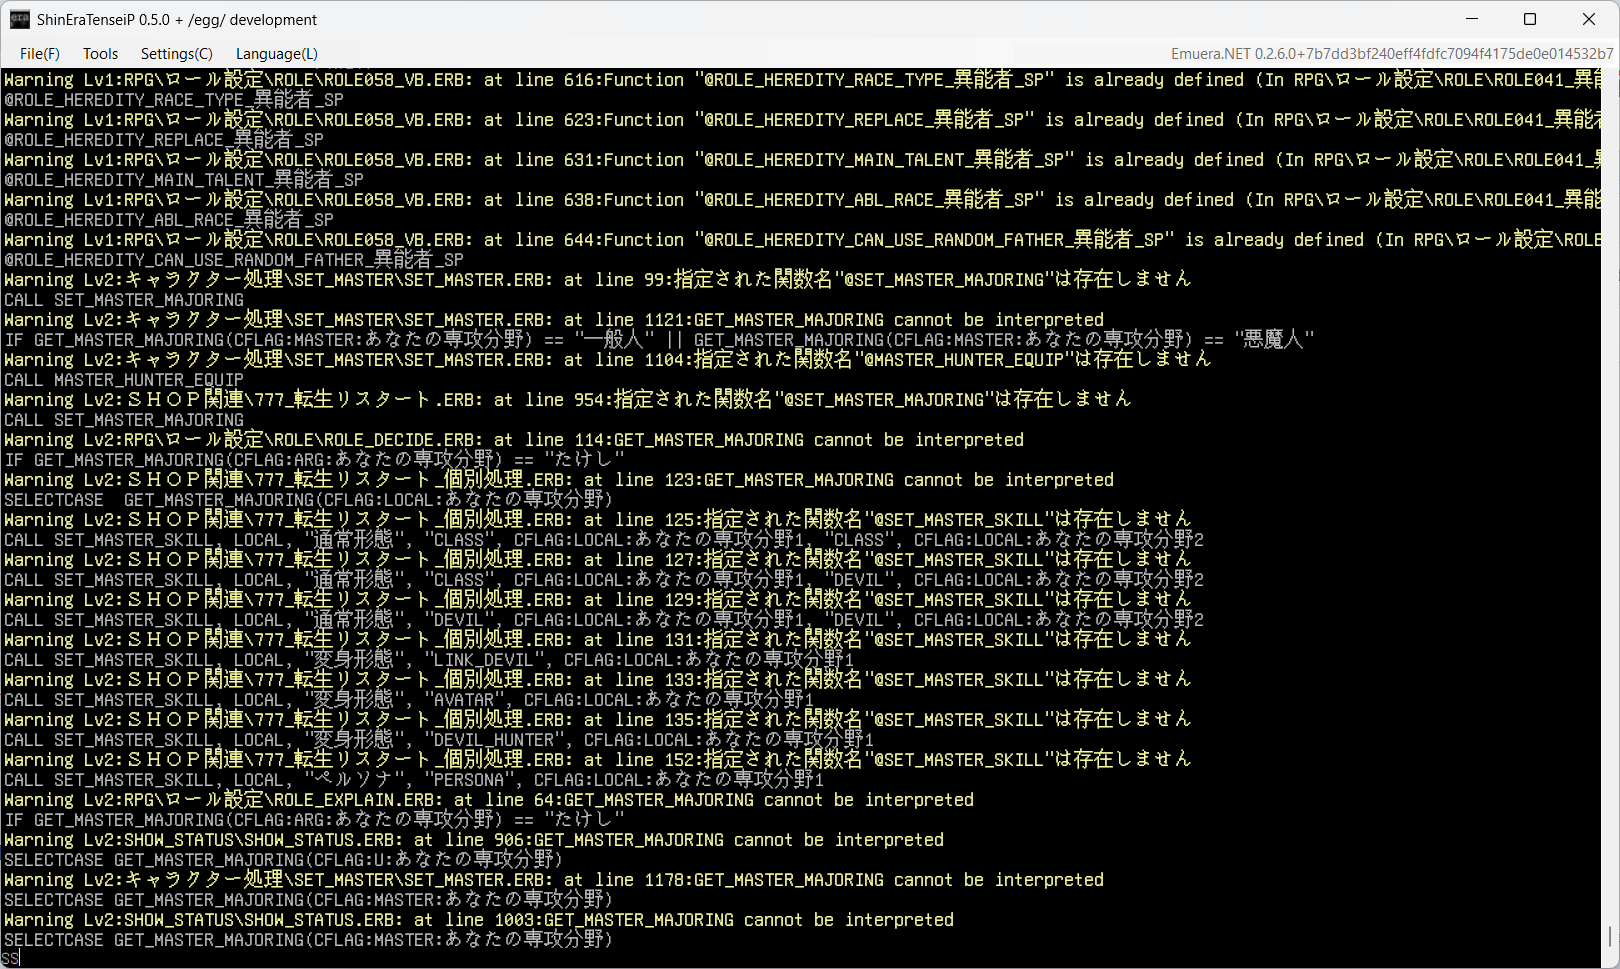This screenshot has height=969, width=1620.
Task: Click the 個別処理.ERB line 123 warning
Action: pos(559,480)
